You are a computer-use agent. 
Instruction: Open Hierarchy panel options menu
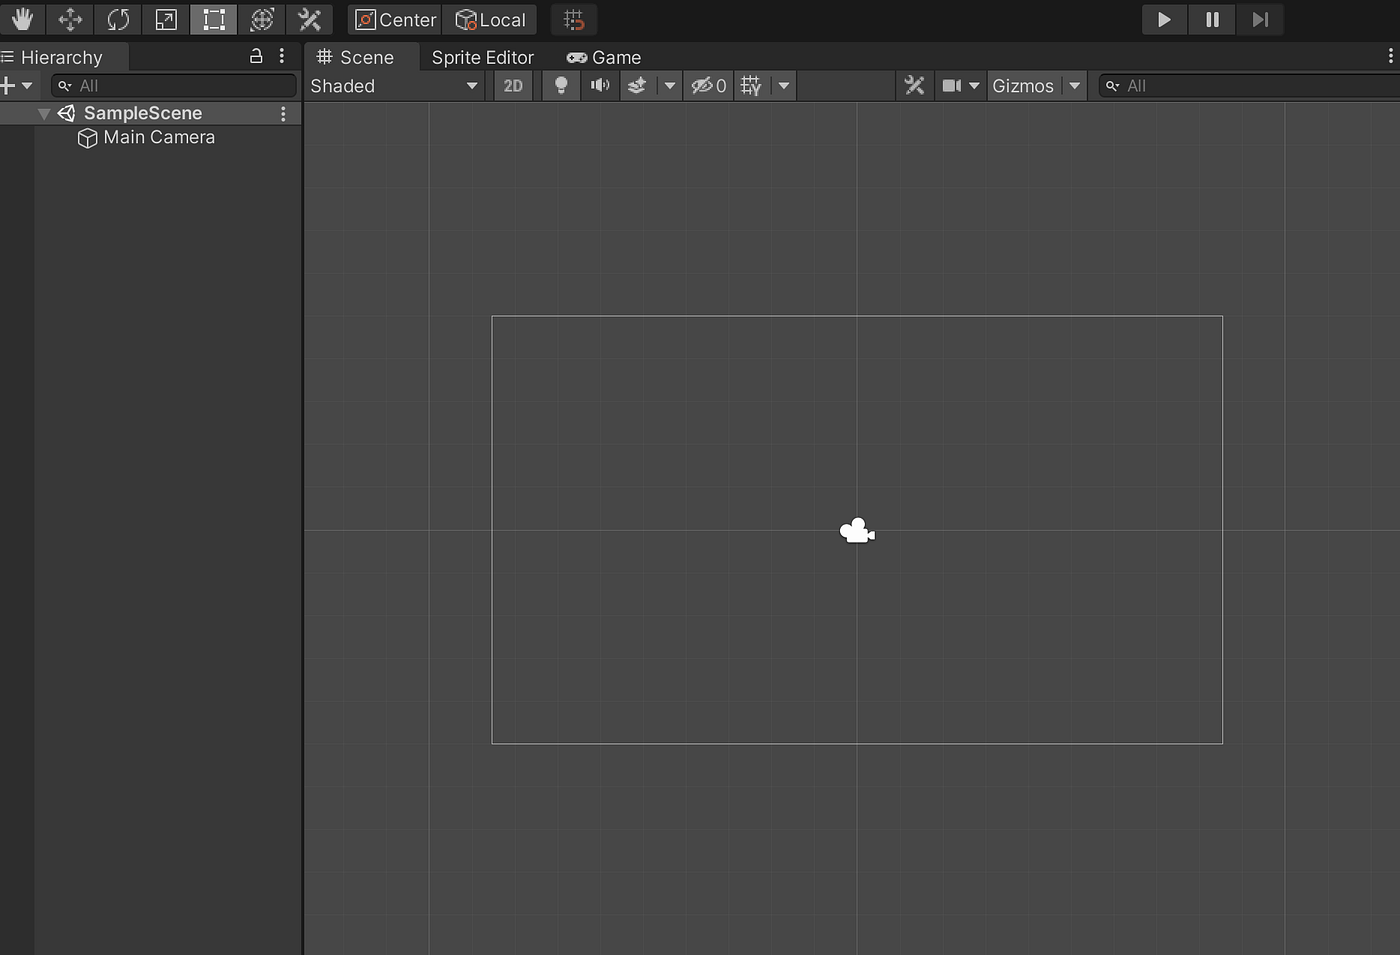click(x=282, y=56)
